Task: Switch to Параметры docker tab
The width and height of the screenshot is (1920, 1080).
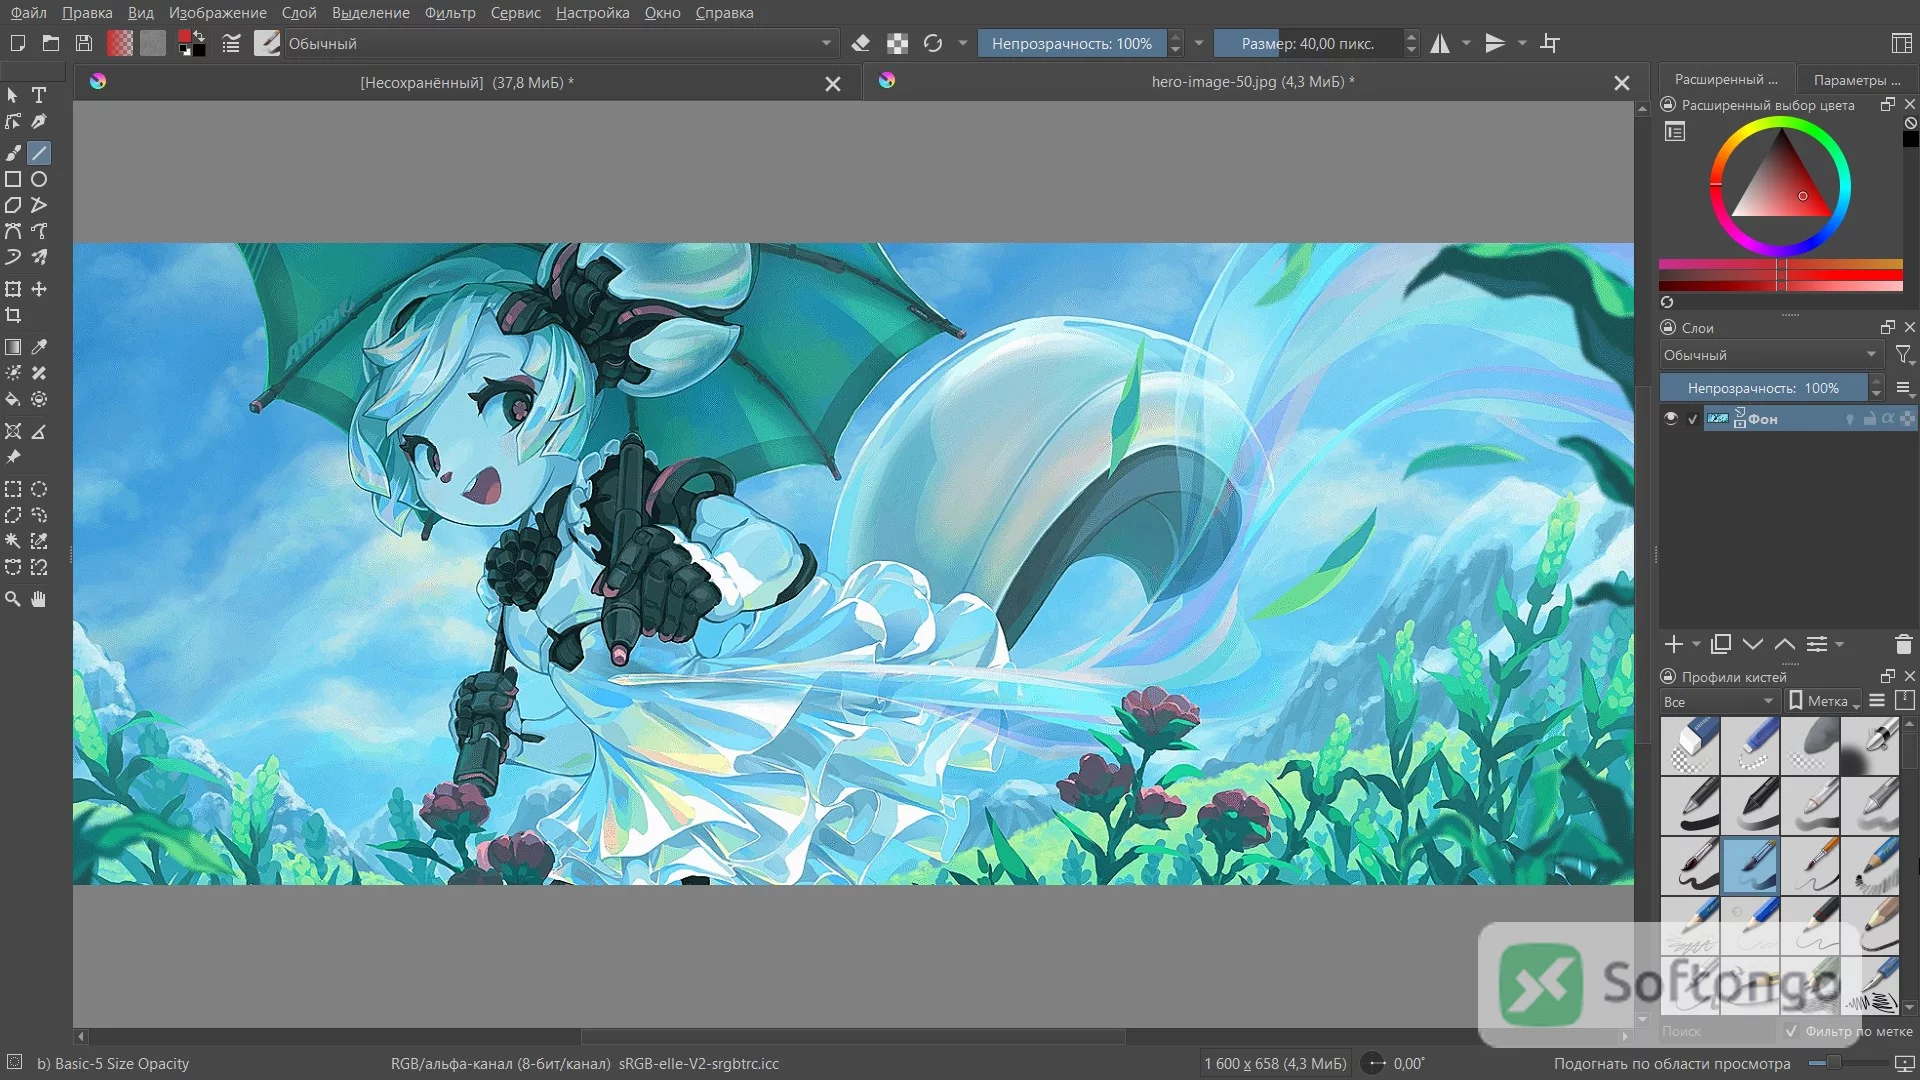Action: point(1857,80)
